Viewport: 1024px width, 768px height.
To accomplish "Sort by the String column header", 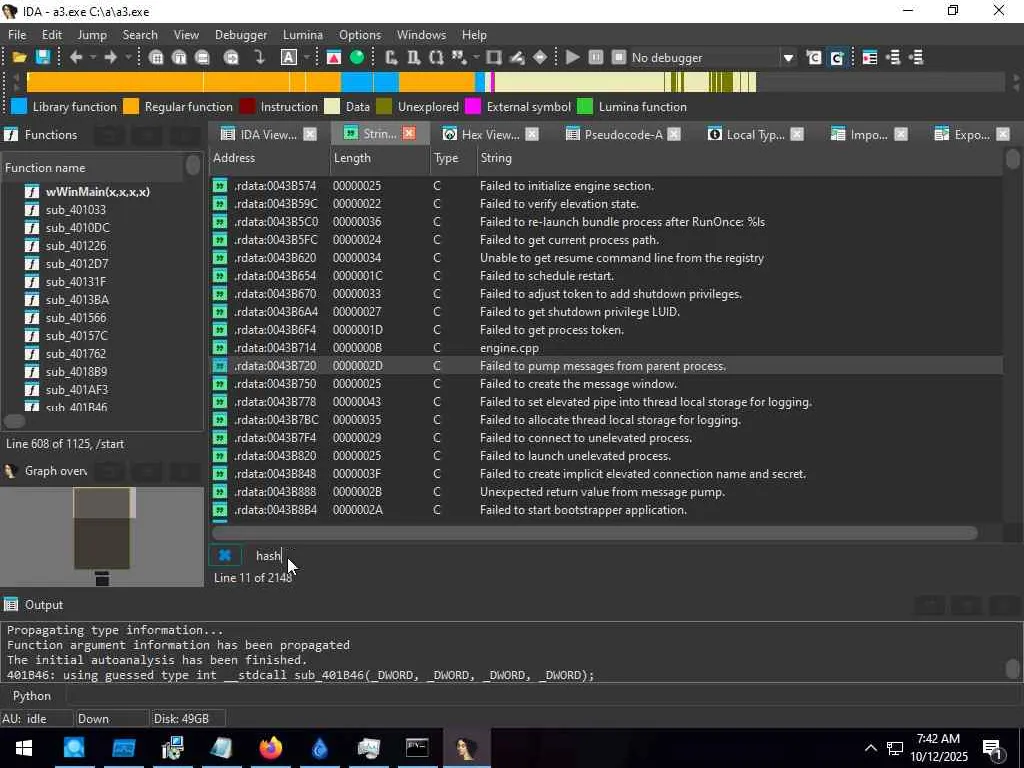I will pyautogui.click(x=739, y=158).
